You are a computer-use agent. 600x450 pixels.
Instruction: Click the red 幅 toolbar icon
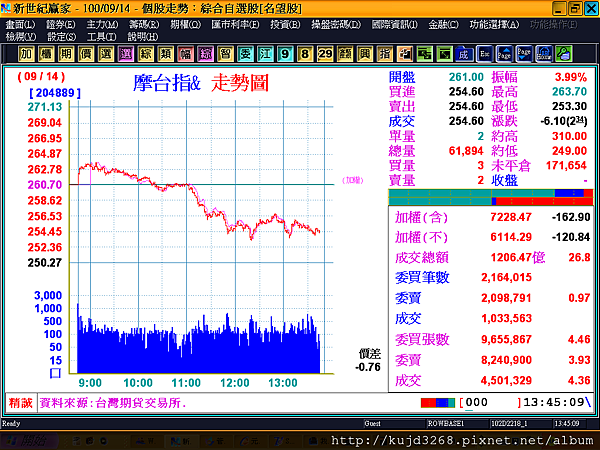coord(185,54)
